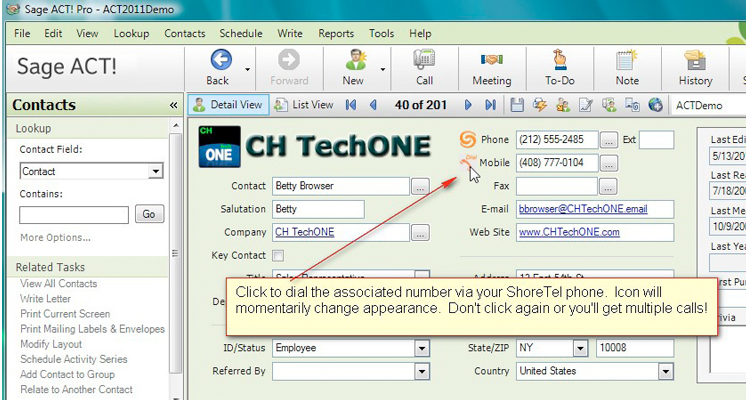The image size is (746, 400).
Task: Follow the CH TechONE company link
Action: [x=304, y=232]
